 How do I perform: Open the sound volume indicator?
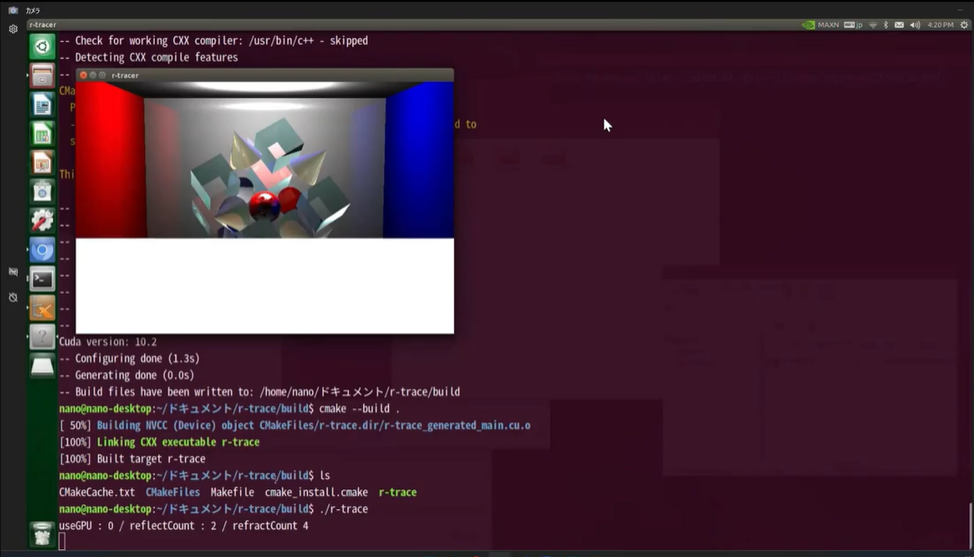click(914, 25)
